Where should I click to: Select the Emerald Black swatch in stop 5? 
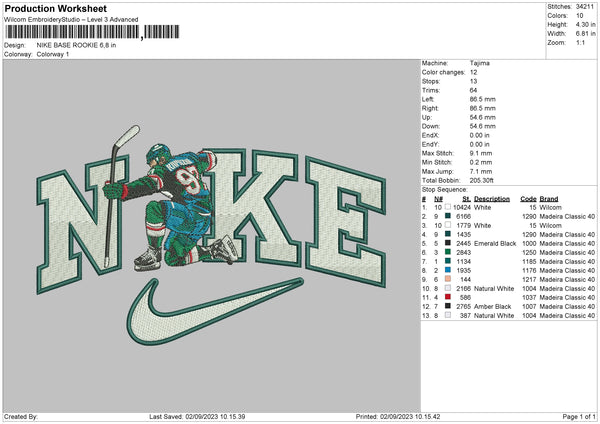point(448,243)
